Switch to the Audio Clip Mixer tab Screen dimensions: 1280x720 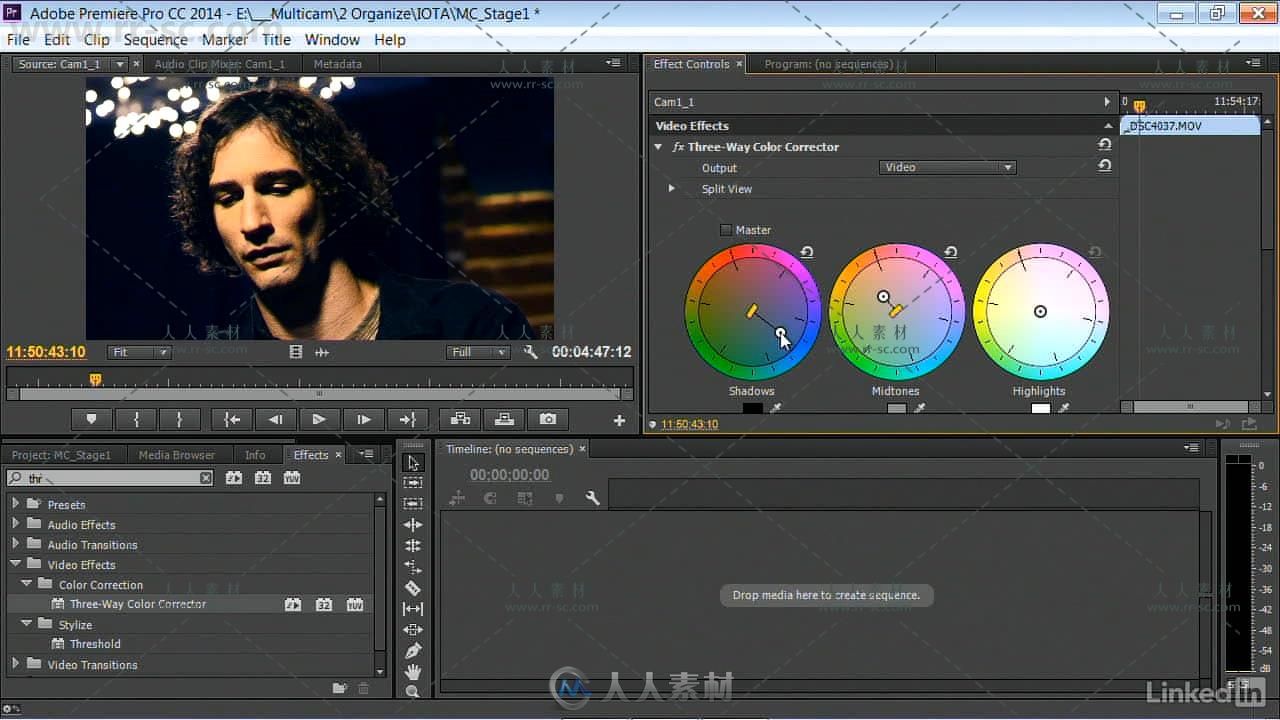click(220, 64)
